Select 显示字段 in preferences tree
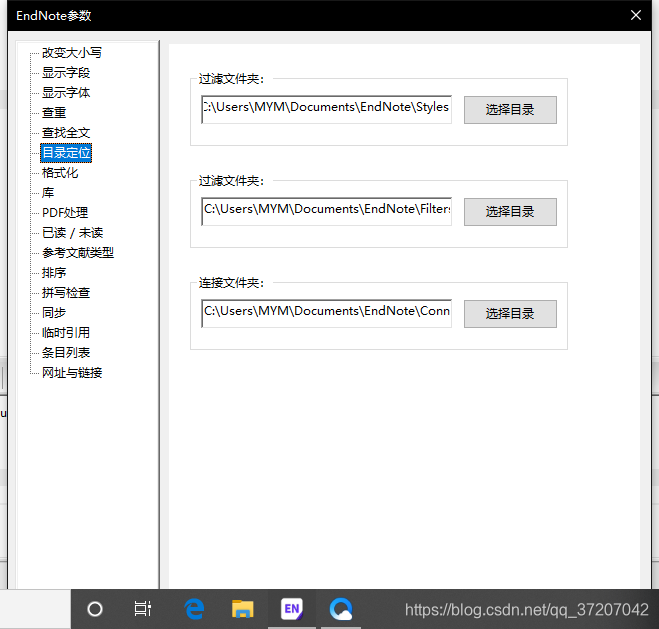This screenshot has height=629, width=659. [66, 73]
